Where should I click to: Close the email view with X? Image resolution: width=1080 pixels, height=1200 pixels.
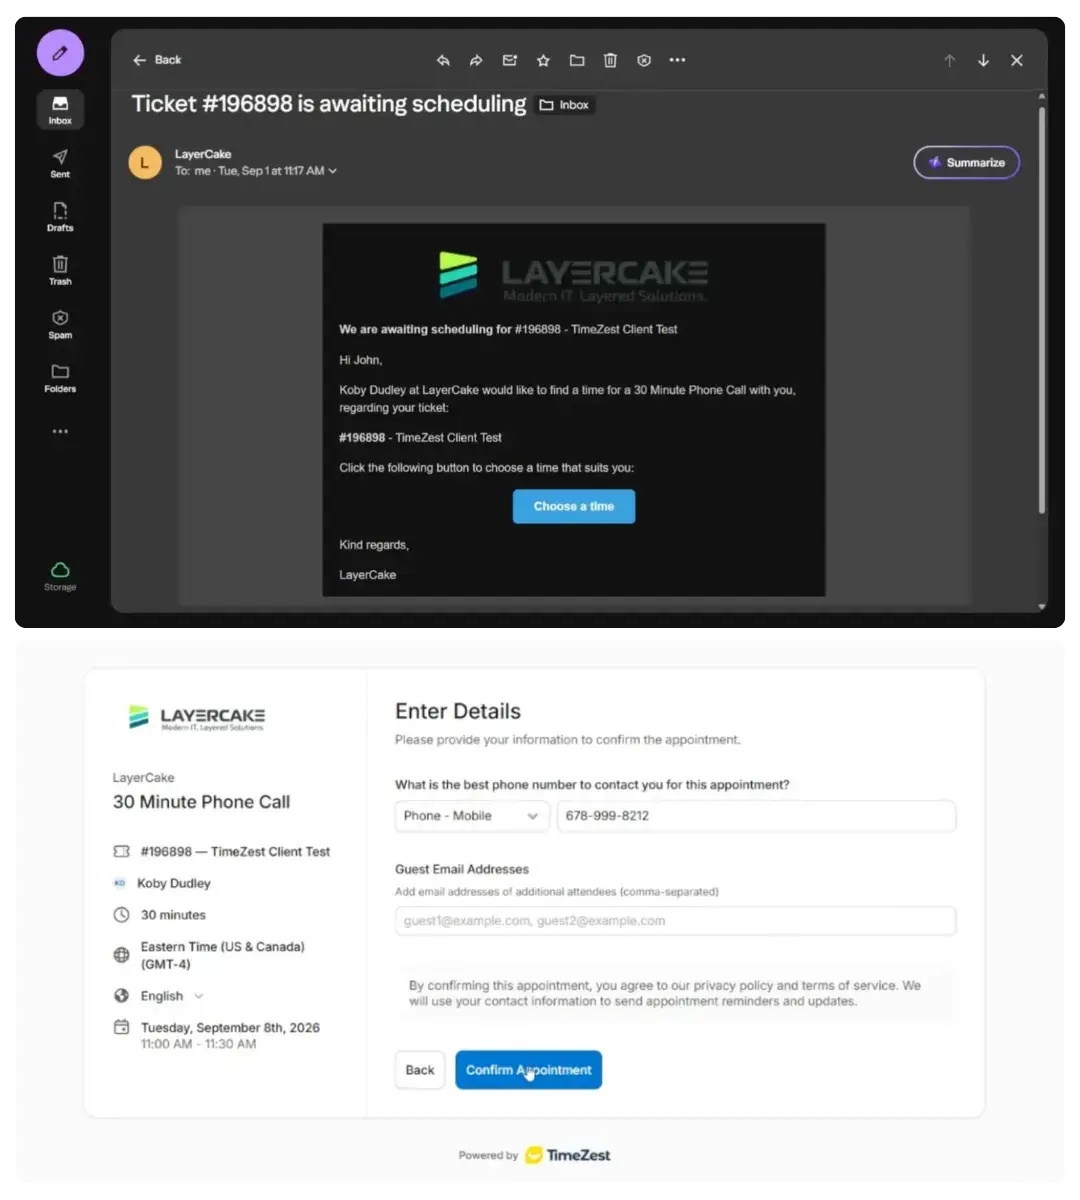(x=1017, y=60)
